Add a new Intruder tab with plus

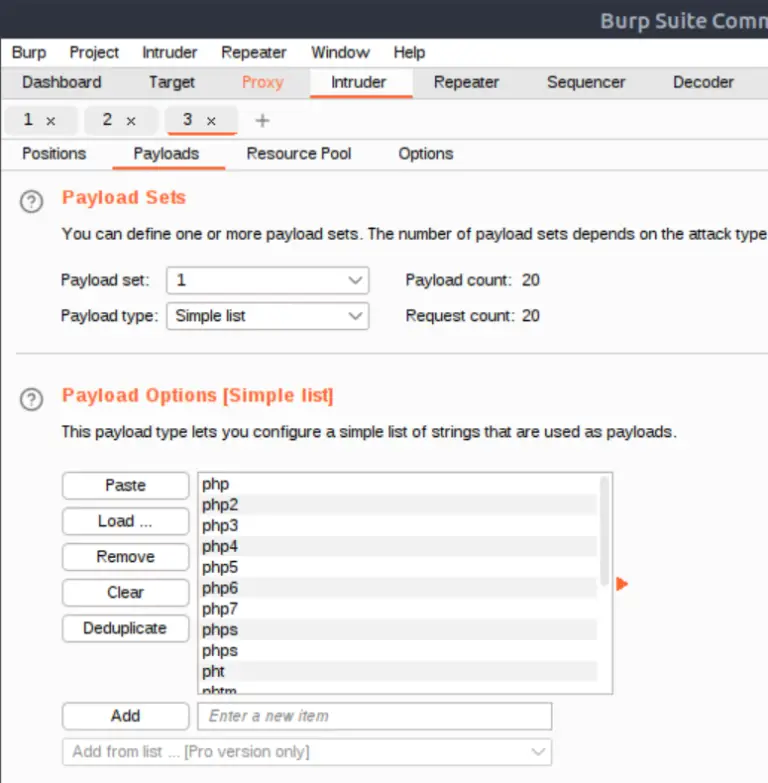pos(262,120)
